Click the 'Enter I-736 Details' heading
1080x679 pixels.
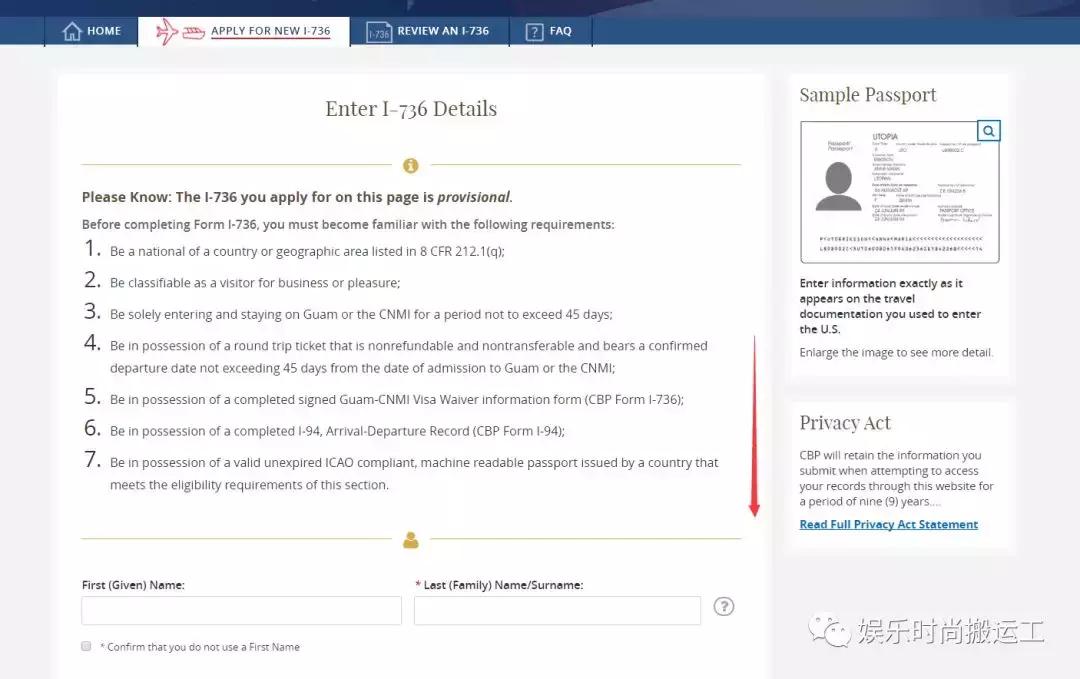click(x=411, y=109)
